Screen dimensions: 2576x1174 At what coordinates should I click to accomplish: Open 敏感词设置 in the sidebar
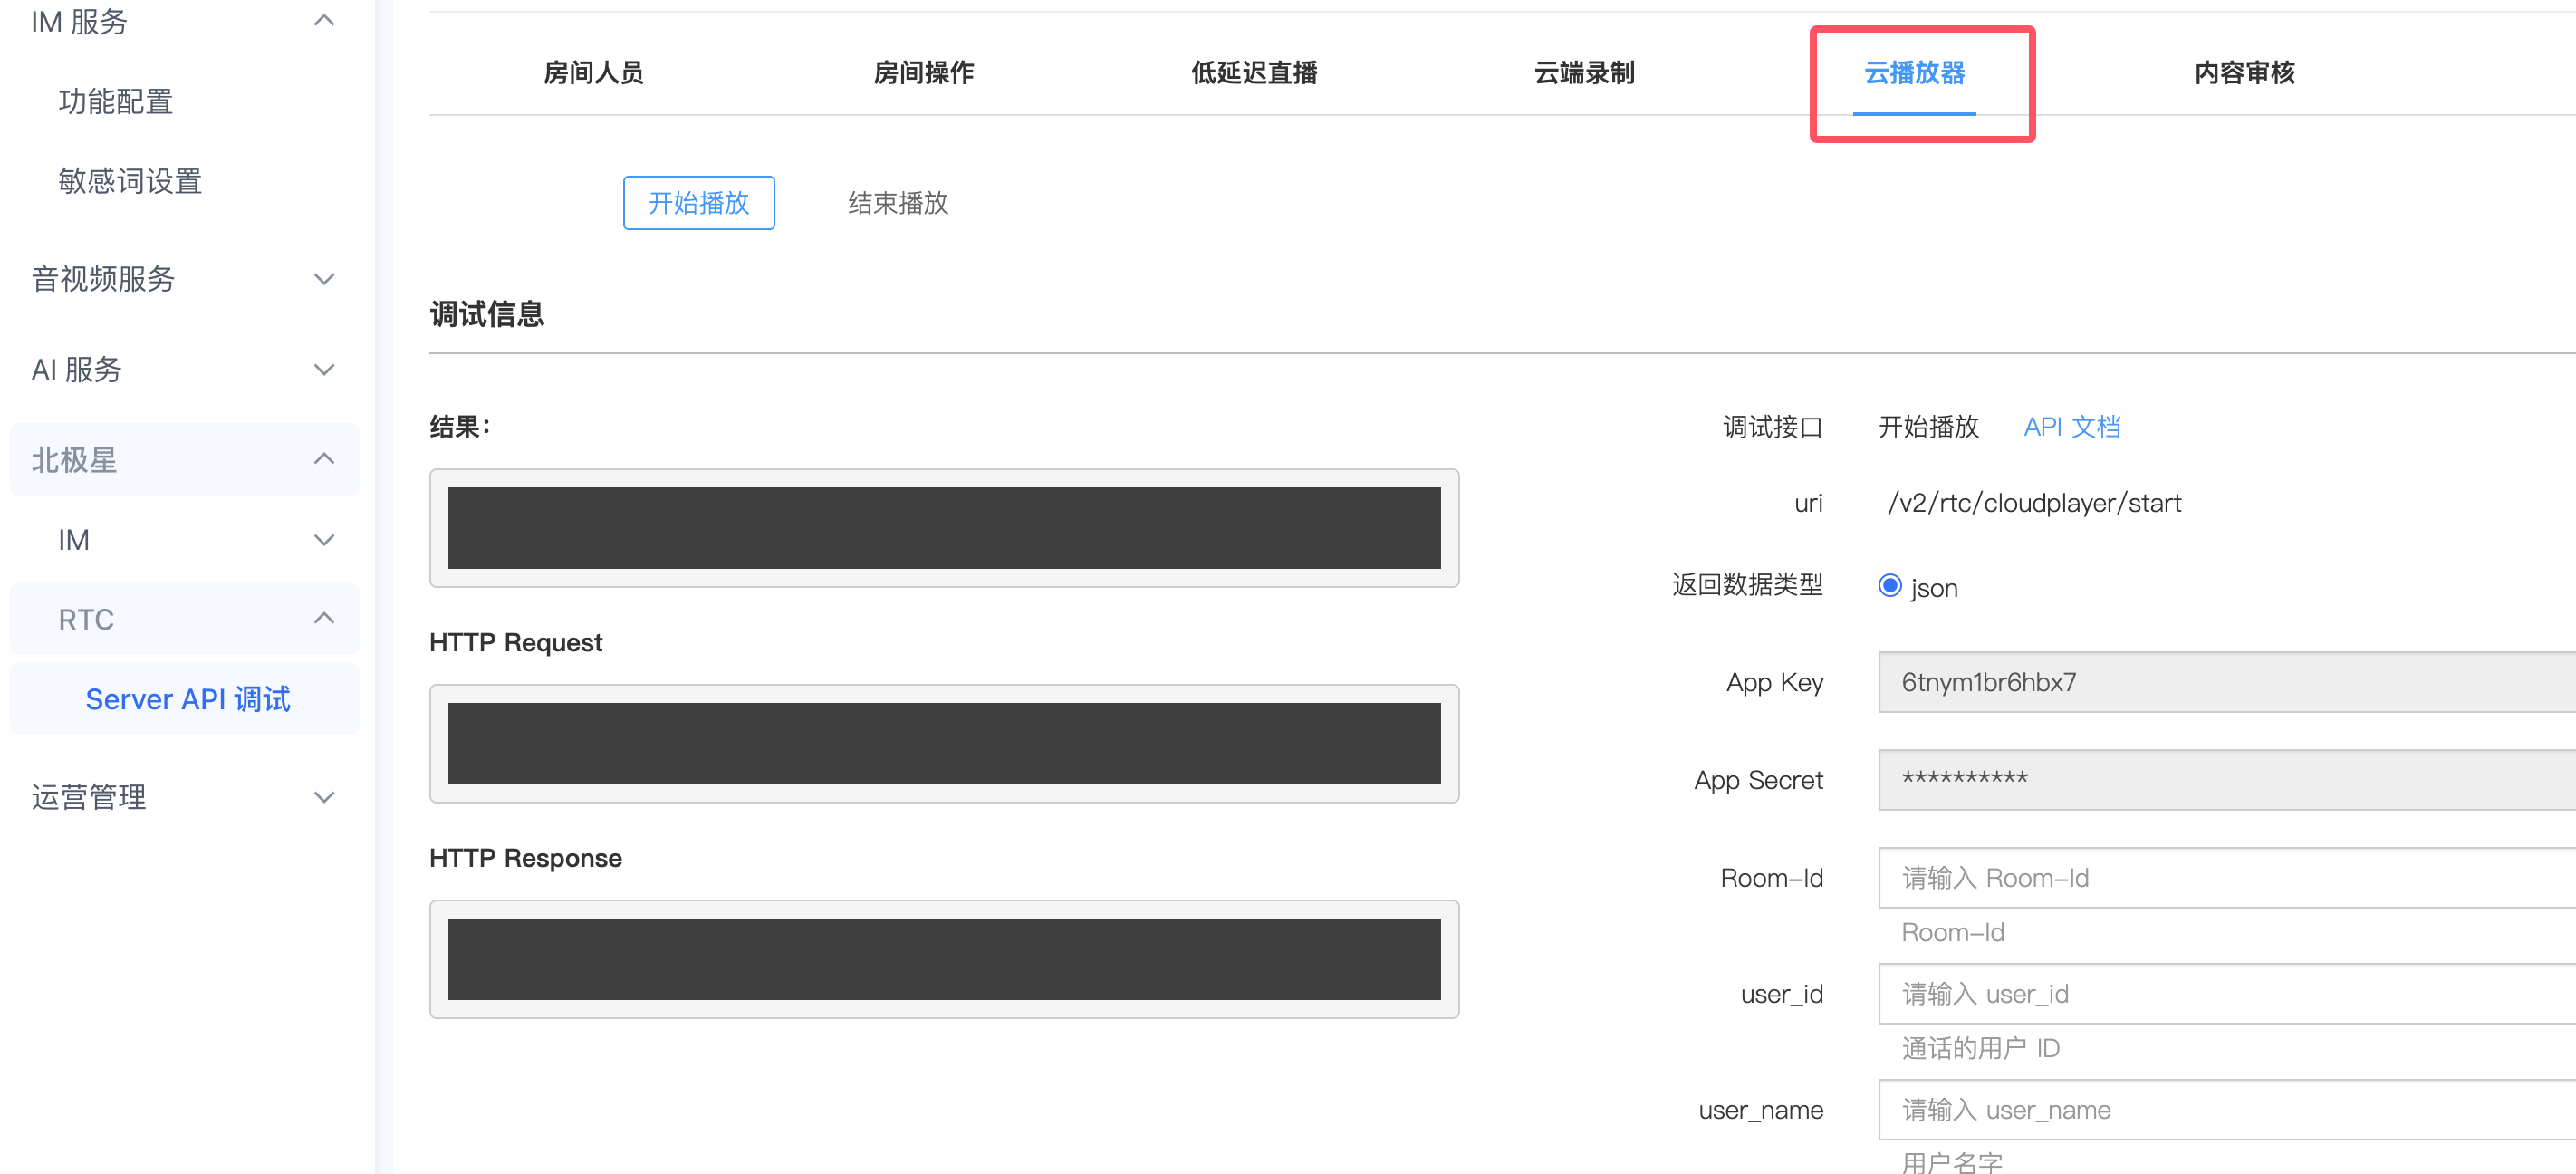pyautogui.click(x=130, y=181)
